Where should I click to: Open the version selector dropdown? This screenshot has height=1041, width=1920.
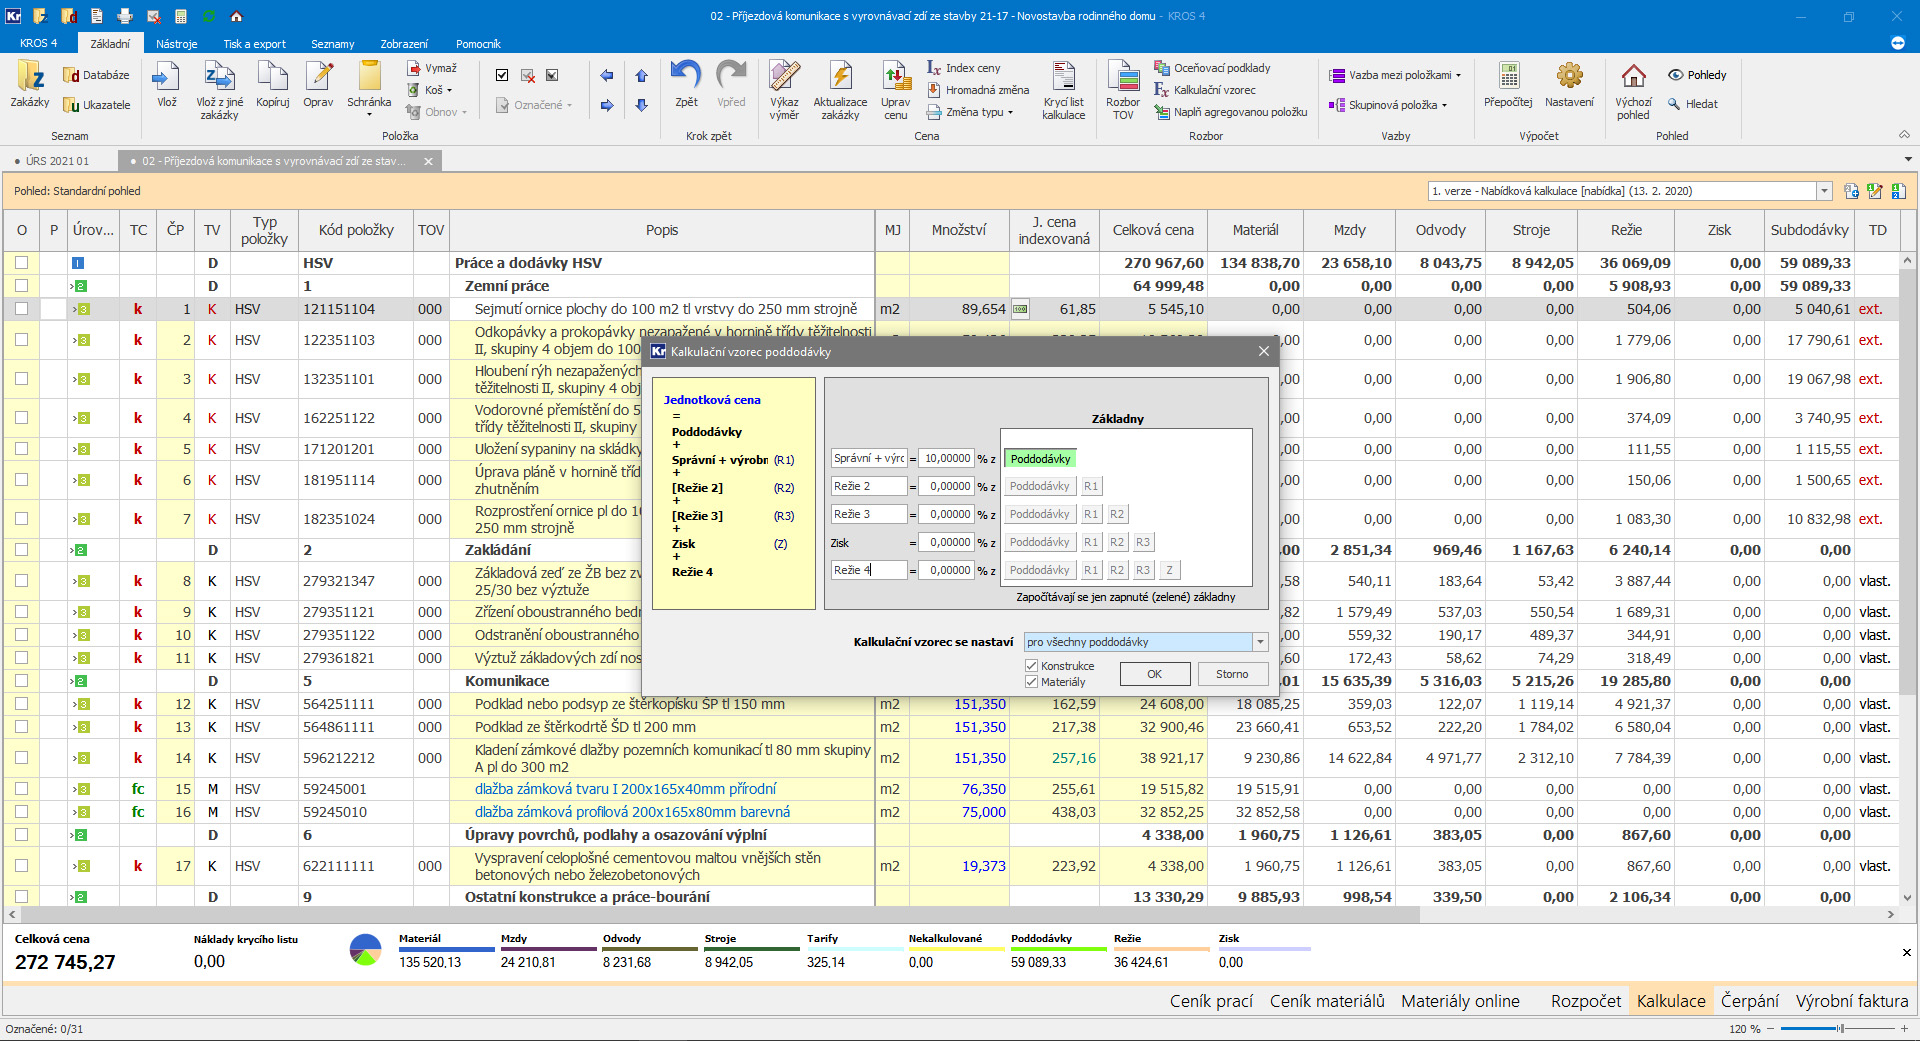point(1824,191)
